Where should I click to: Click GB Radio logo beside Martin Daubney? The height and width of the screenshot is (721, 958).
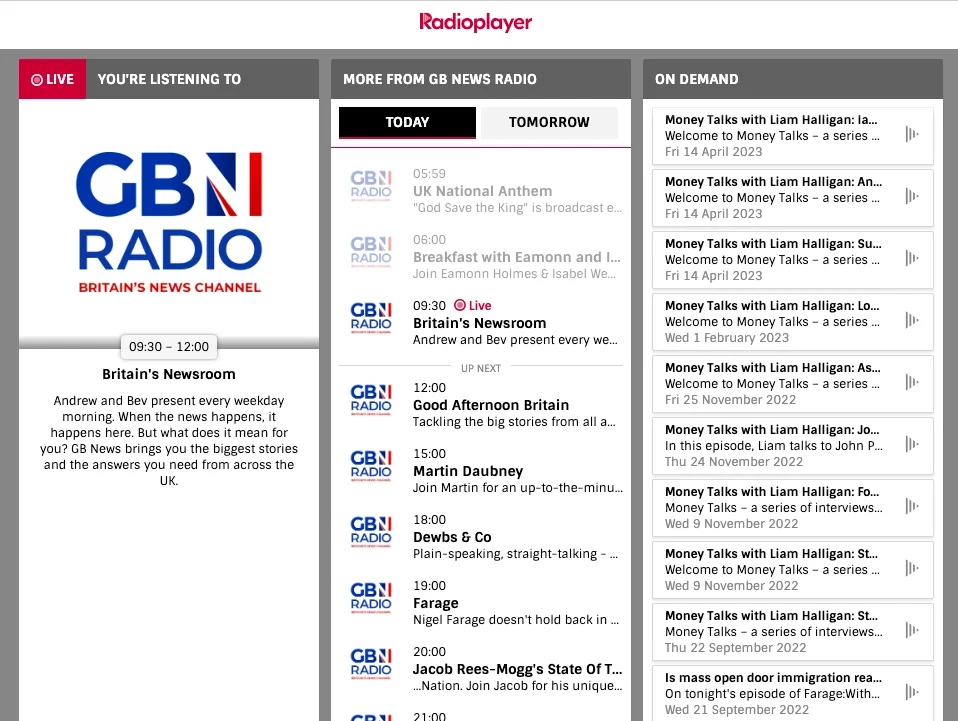[371, 466]
